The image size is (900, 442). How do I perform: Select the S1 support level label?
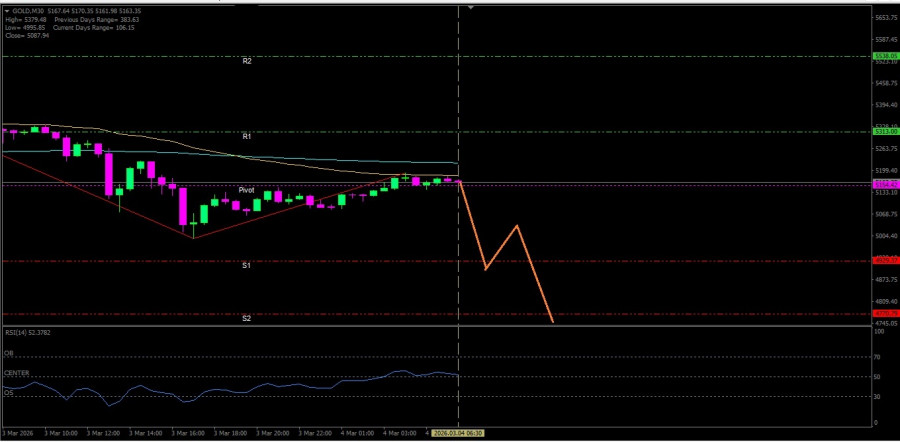pos(246,265)
